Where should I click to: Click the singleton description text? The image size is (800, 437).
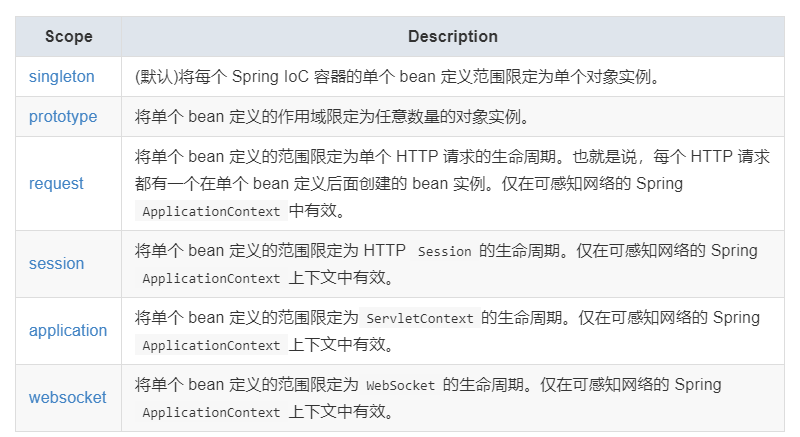click(x=398, y=76)
